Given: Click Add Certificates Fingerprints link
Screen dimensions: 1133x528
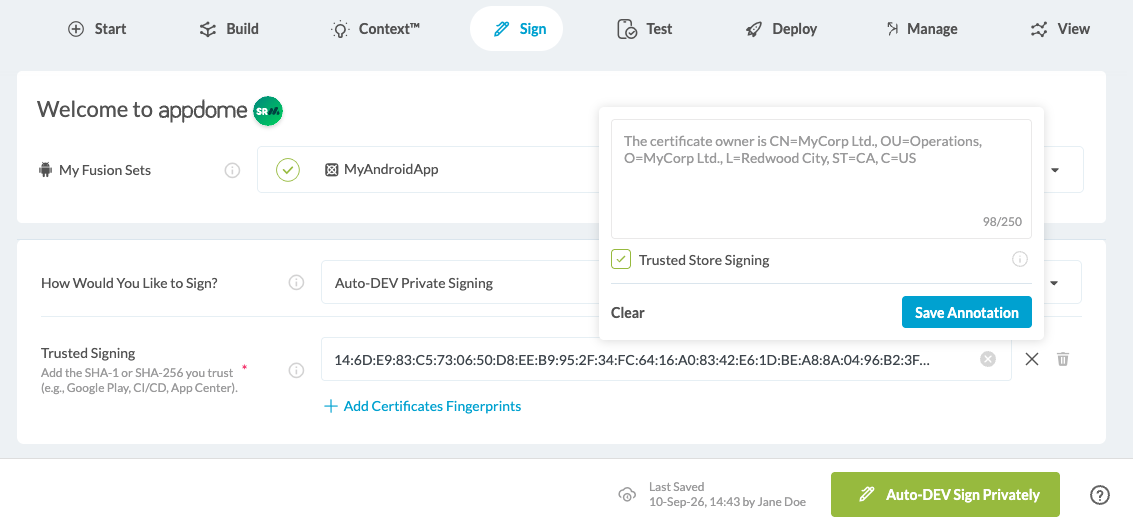Looking at the screenshot, I should tap(432, 406).
